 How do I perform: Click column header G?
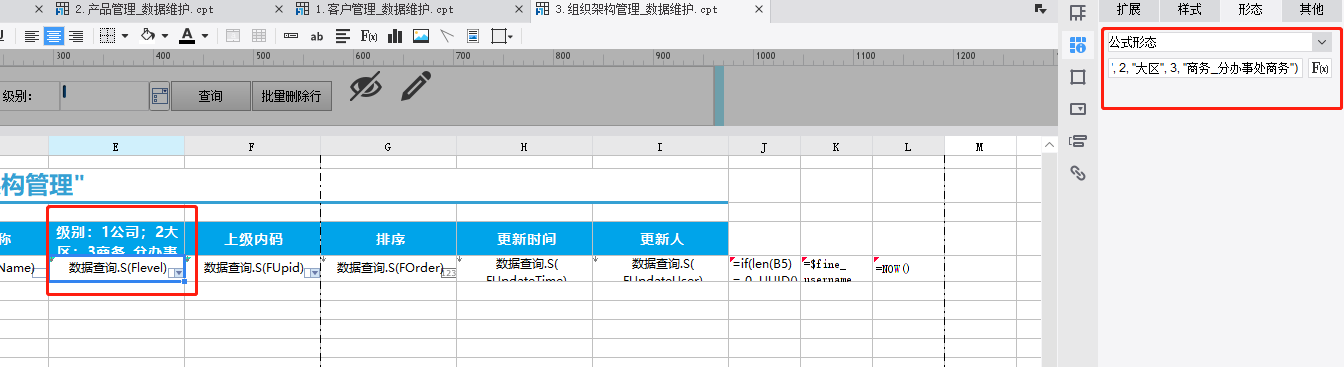(x=388, y=147)
